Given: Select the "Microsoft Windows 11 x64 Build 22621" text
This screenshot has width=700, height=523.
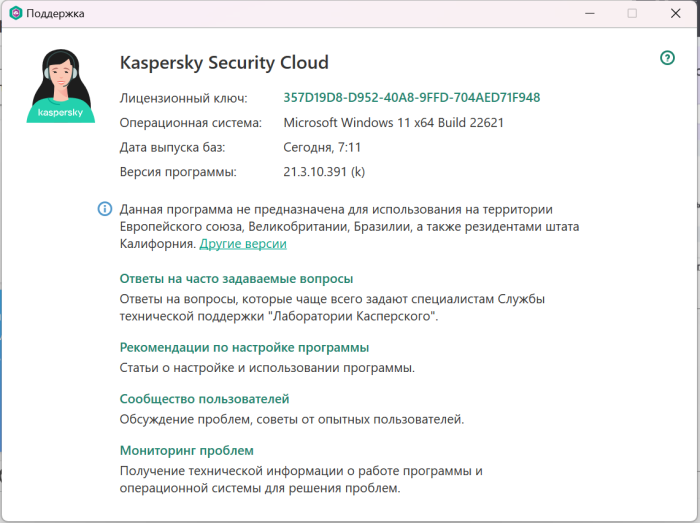Looking at the screenshot, I should click(393, 122).
